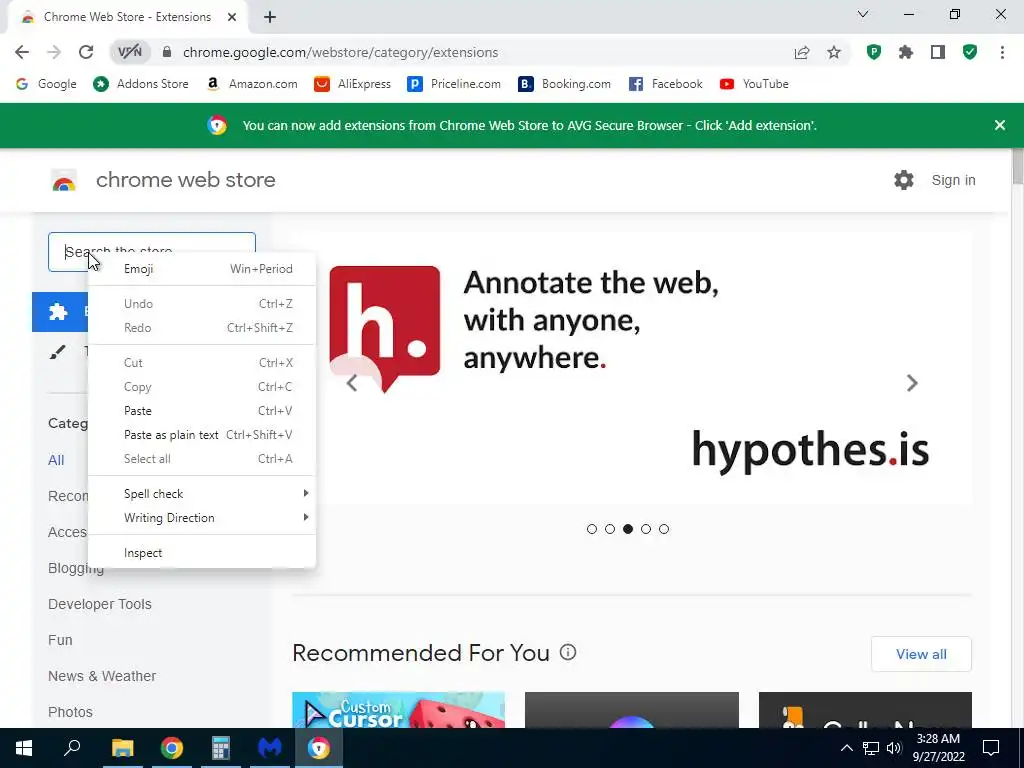Open the green checkmark security shield icon
This screenshot has height=768, width=1024.
tap(970, 52)
